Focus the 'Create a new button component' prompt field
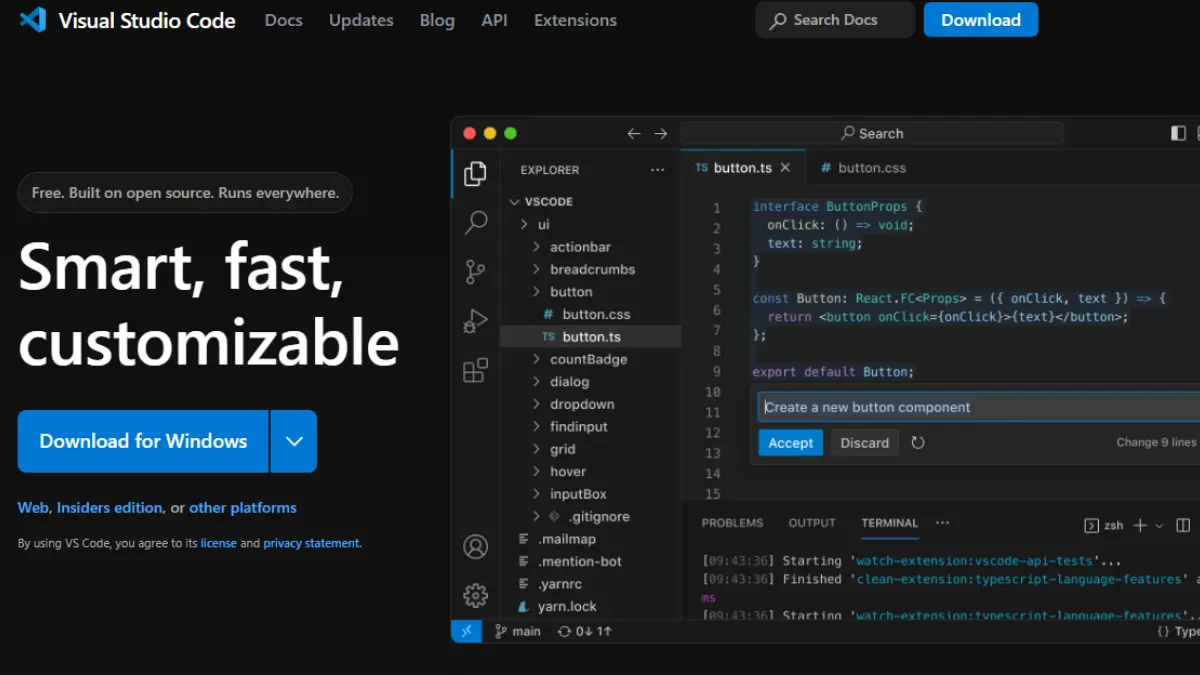 [x=980, y=407]
